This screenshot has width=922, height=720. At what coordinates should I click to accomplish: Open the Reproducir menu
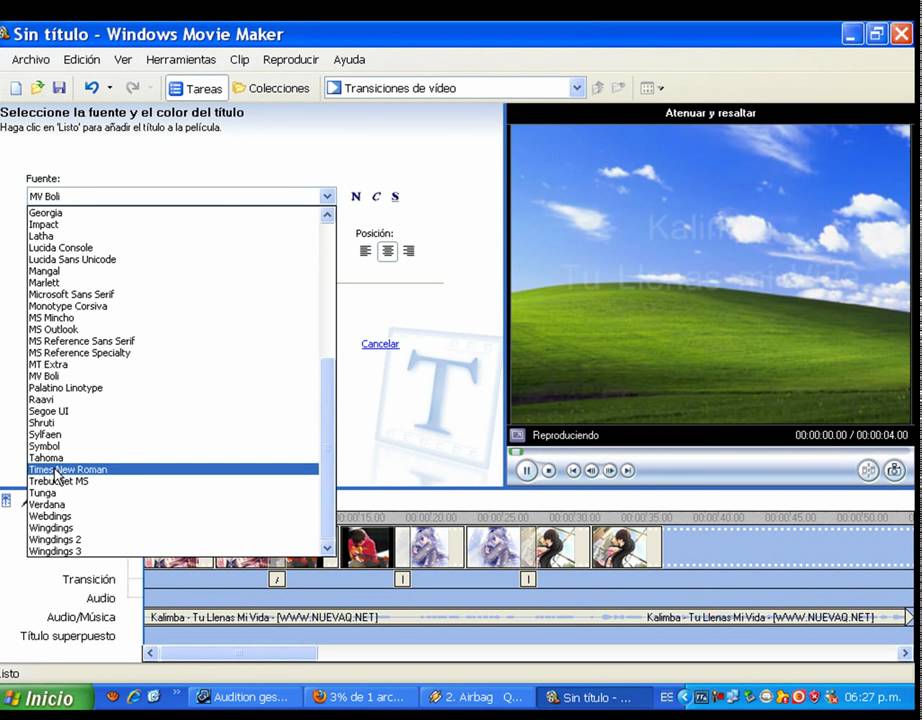coord(290,59)
